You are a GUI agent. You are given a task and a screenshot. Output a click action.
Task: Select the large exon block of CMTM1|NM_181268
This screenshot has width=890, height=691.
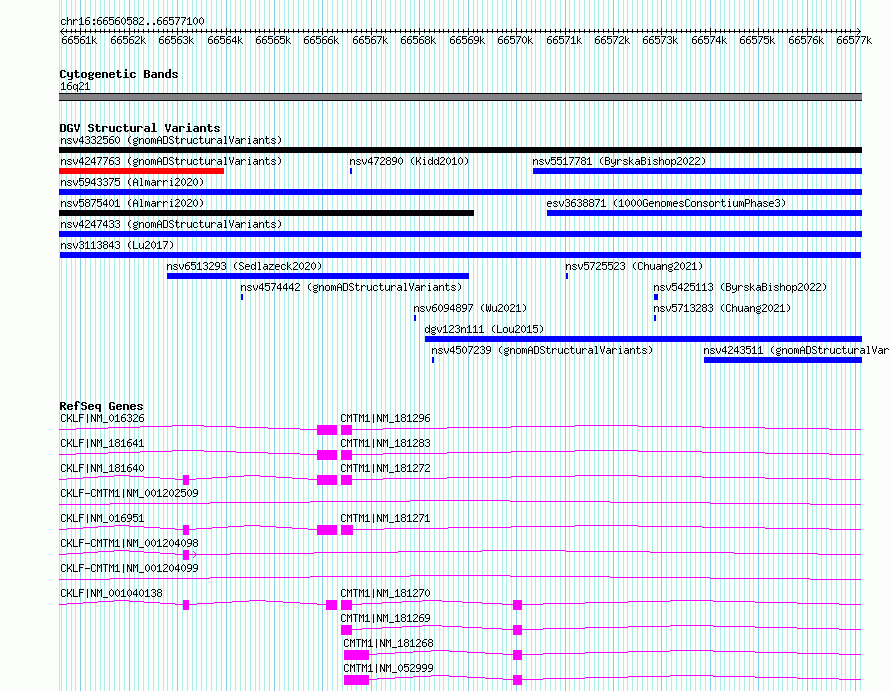tap(356, 655)
